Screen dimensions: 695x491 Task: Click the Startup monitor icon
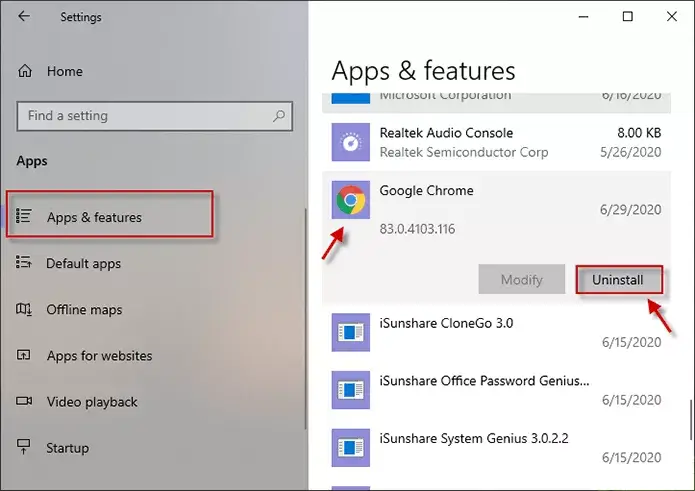[23, 447]
